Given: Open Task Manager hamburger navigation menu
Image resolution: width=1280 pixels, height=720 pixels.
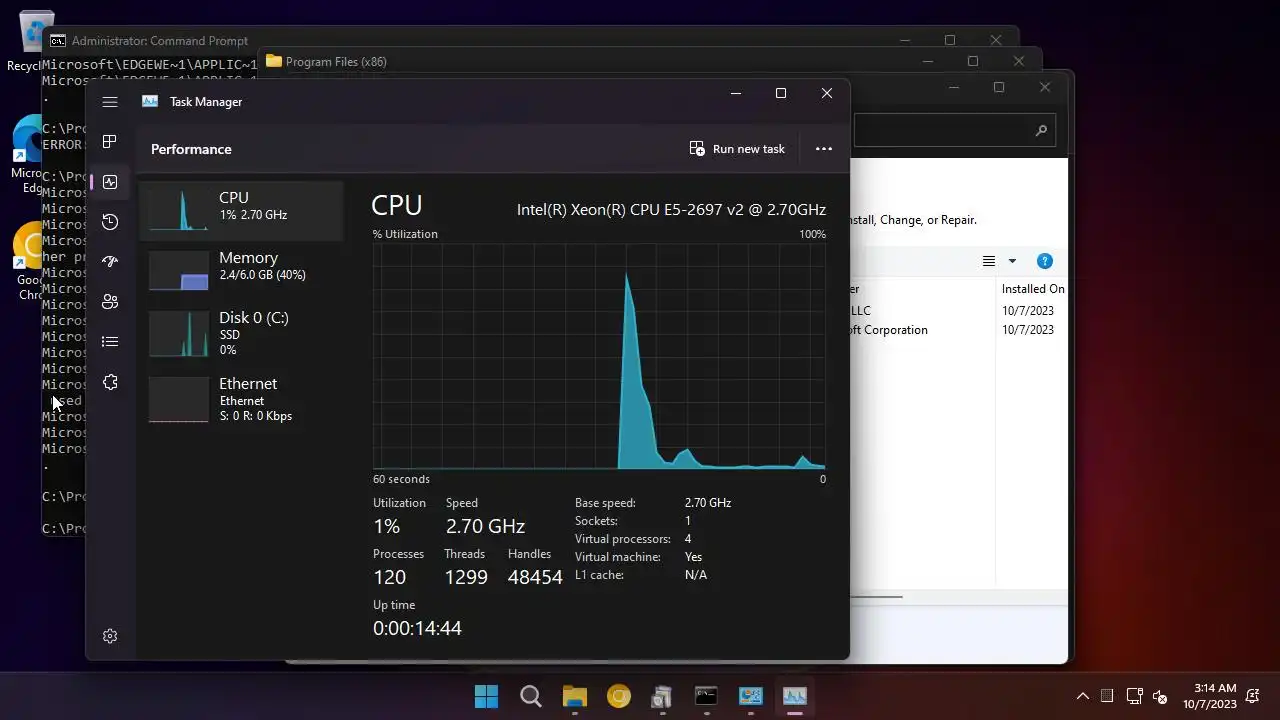Looking at the screenshot, I should pos(110,102).
